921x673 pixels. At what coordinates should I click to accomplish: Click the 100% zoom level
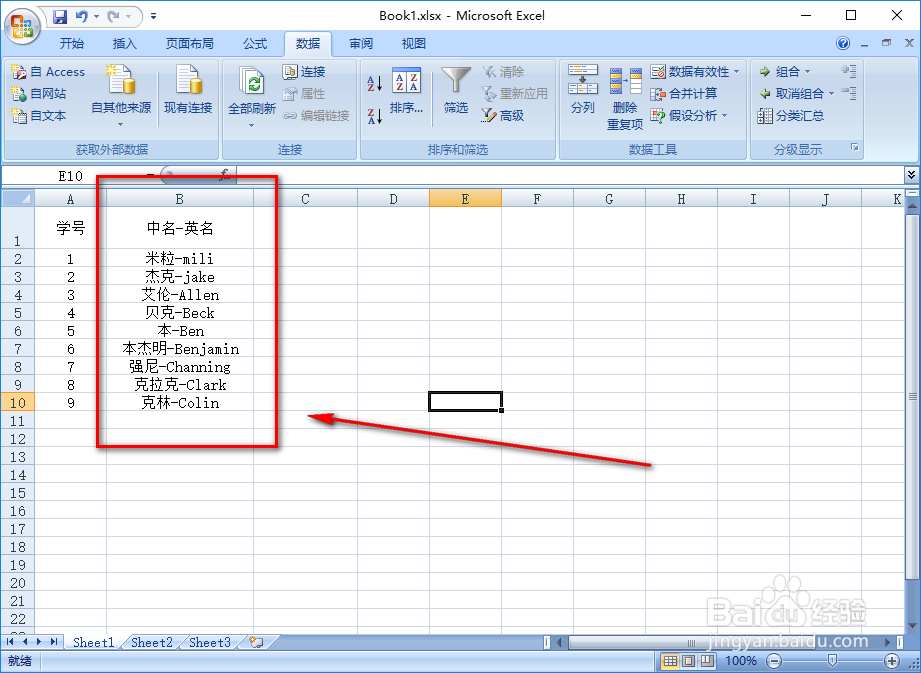coord(741,661)
